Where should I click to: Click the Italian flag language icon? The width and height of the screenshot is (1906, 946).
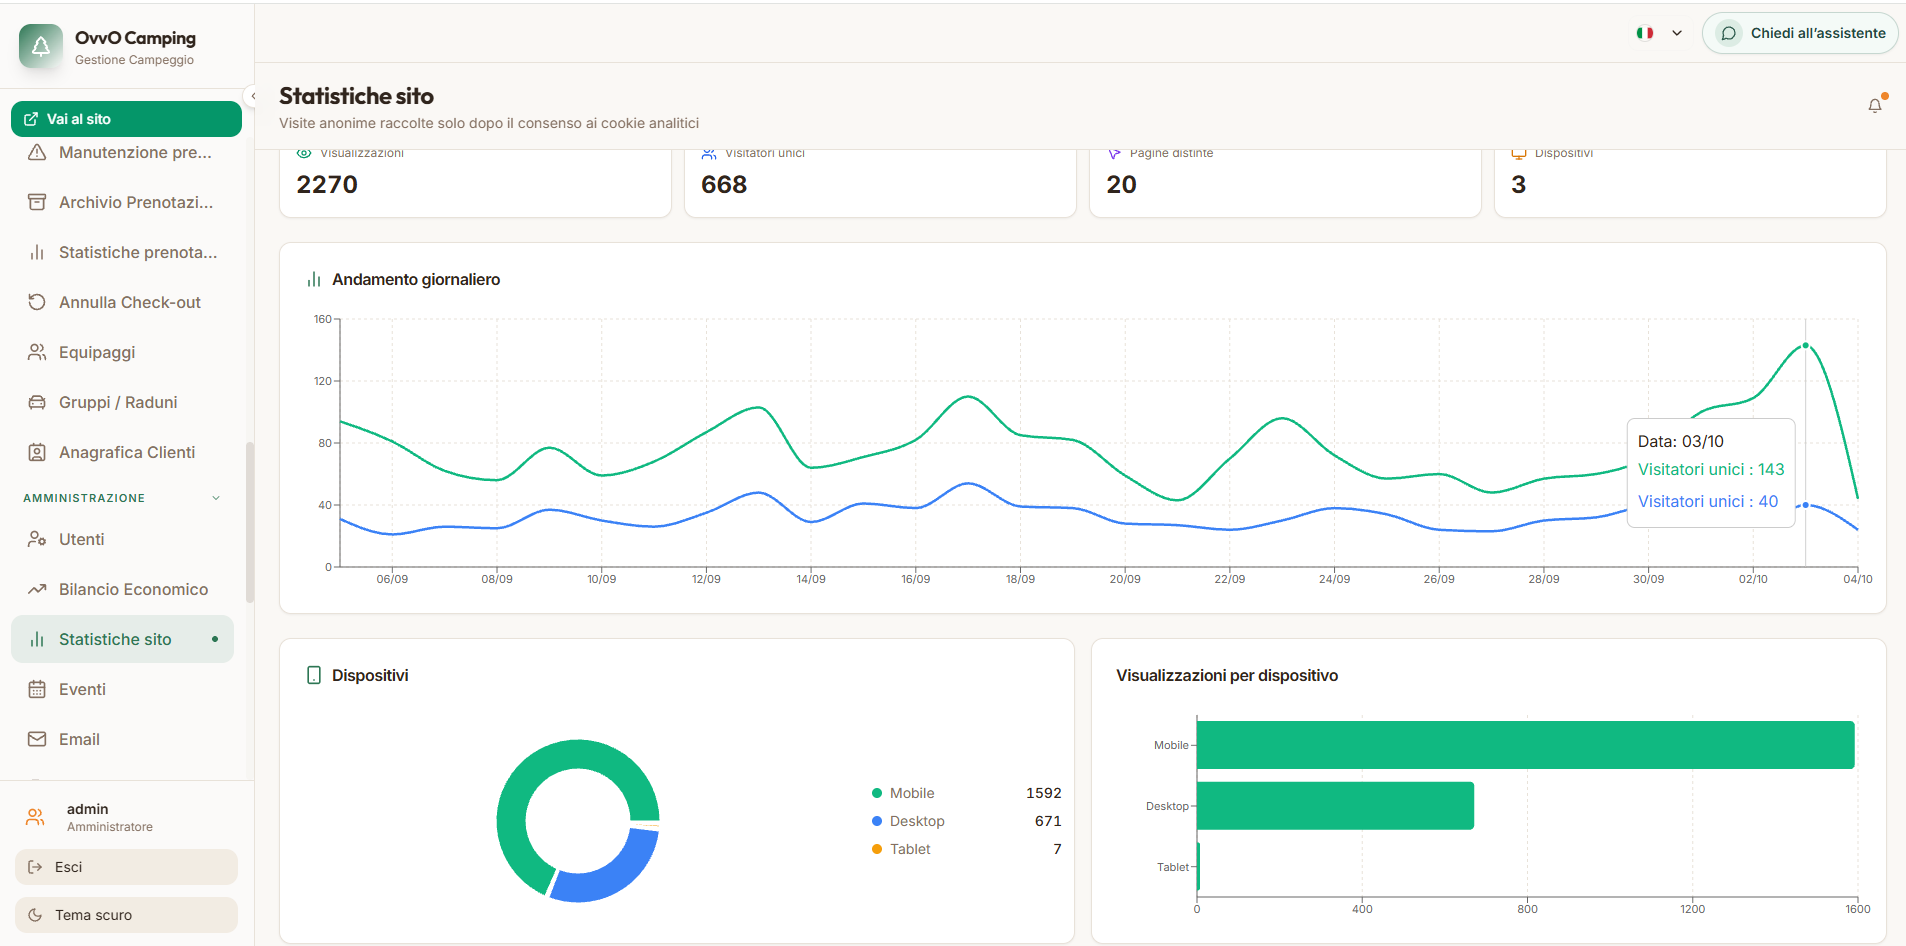1645,33
